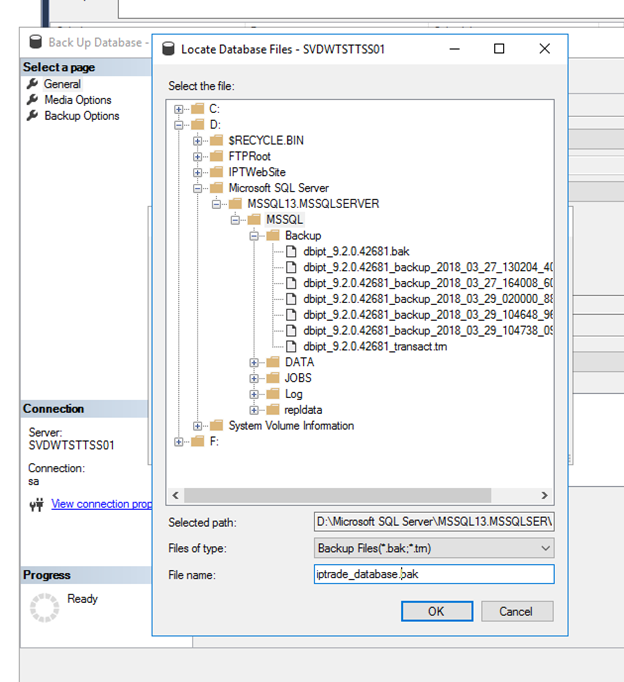
Task: Collapse the MSSQL13.MSSQLSERVER folder
Action: [216, 204]
